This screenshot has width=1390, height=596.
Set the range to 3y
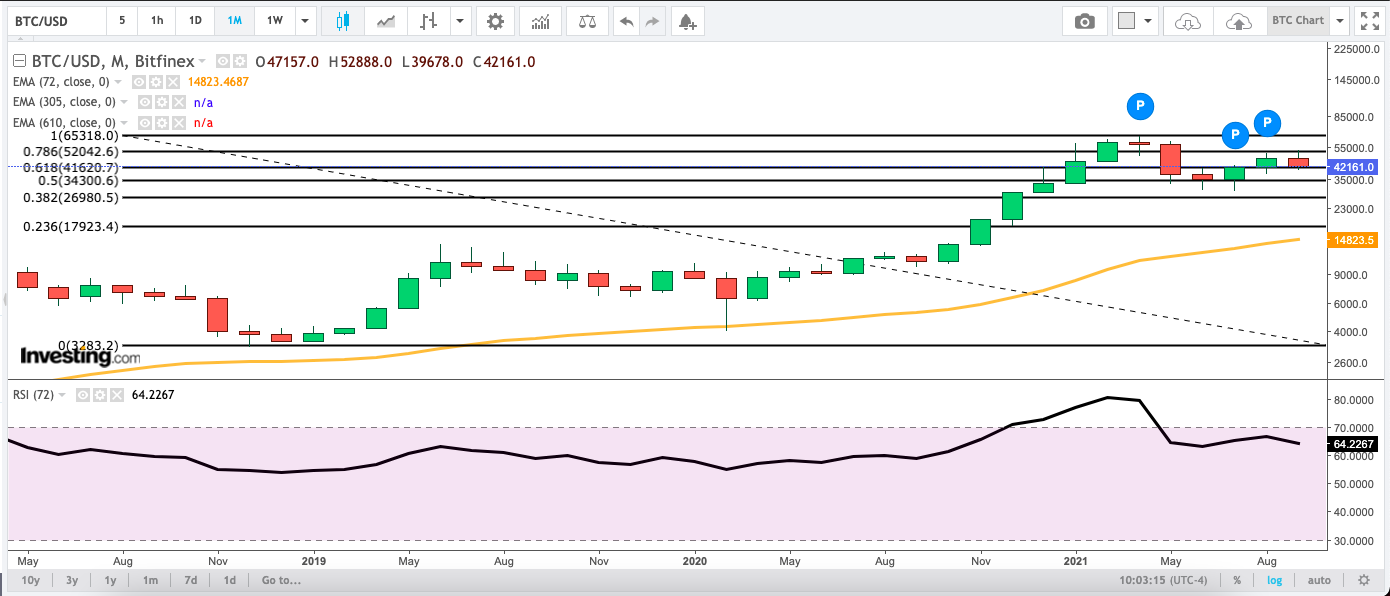click(72, 580)
